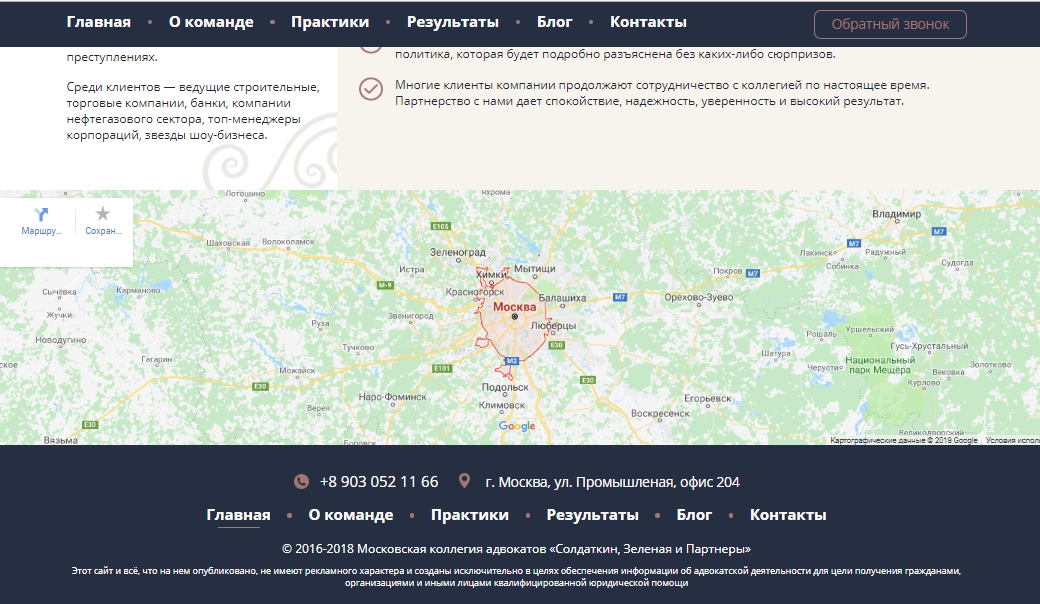1040x604 pixels.
Task: Click the 'Орехово-Зуево' label on the map
Action: [699, 298]
